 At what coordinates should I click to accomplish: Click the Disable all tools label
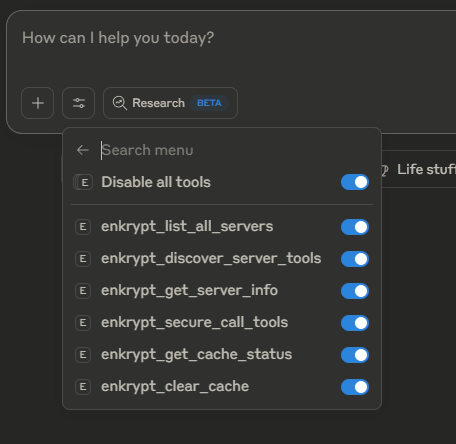tap(156, 182)
